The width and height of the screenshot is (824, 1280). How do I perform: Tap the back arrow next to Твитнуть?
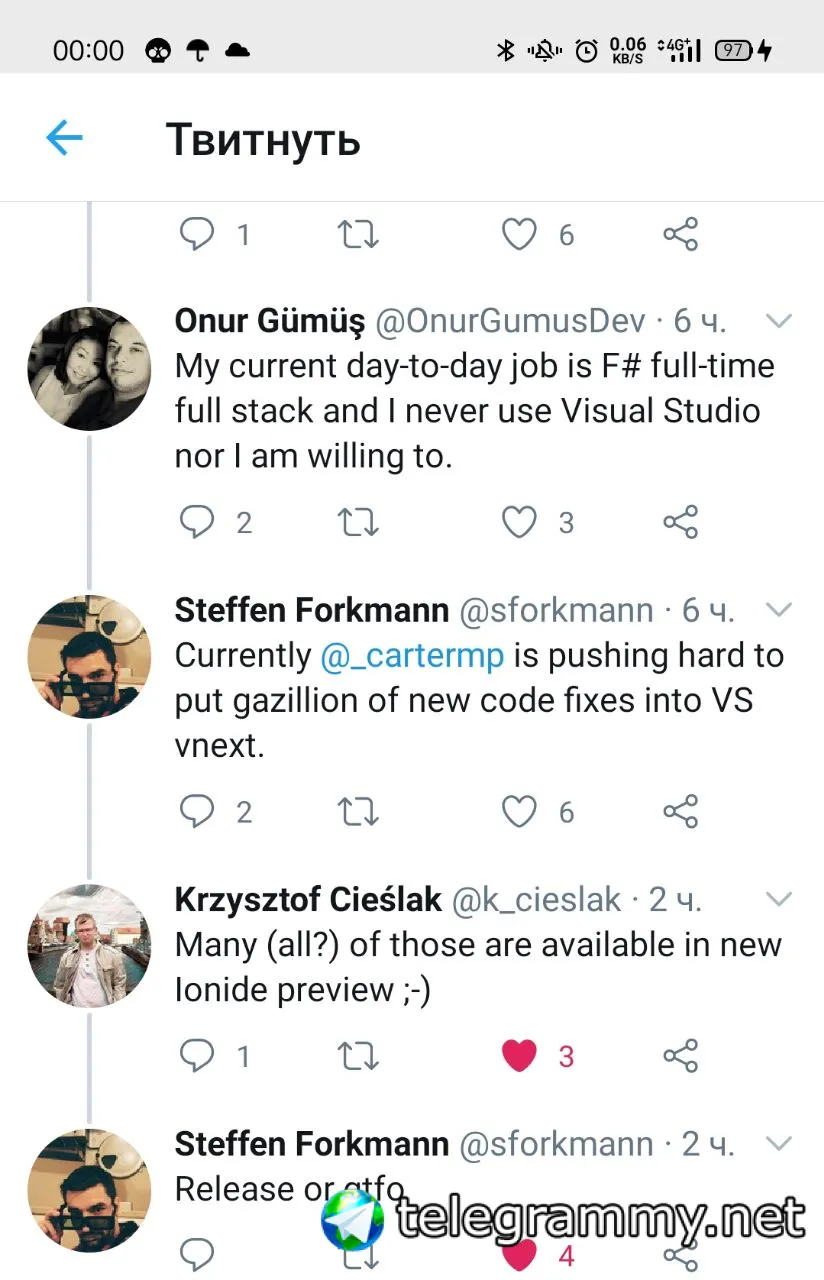point(64,138)
